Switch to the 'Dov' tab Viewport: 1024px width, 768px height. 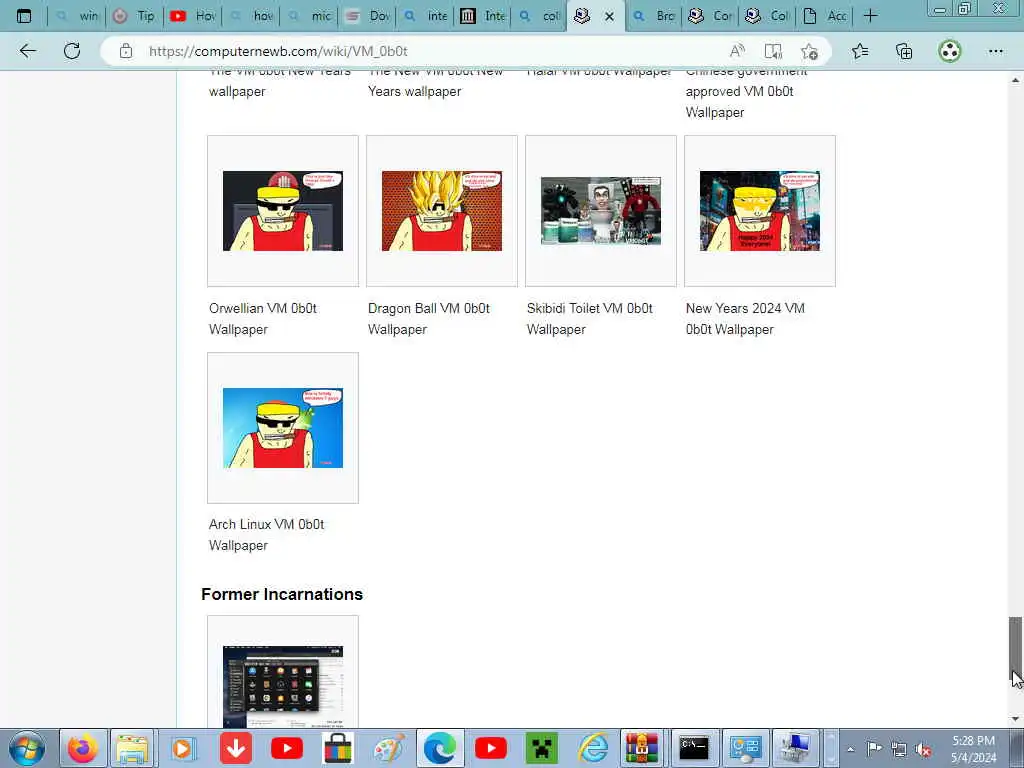[x=367, y=16]
